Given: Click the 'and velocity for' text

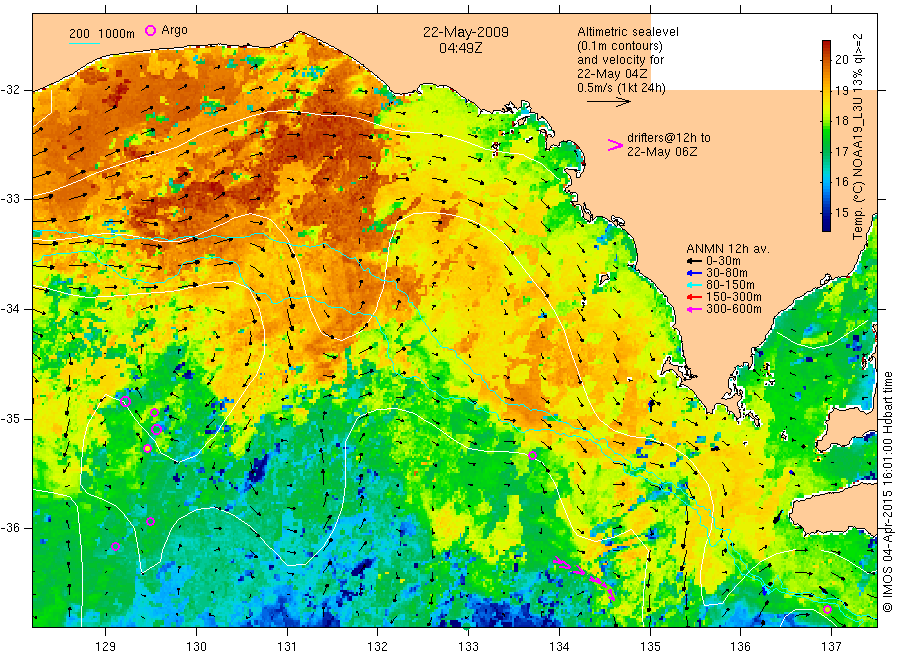Looking at the screenshot, I should tap(620, 60).
